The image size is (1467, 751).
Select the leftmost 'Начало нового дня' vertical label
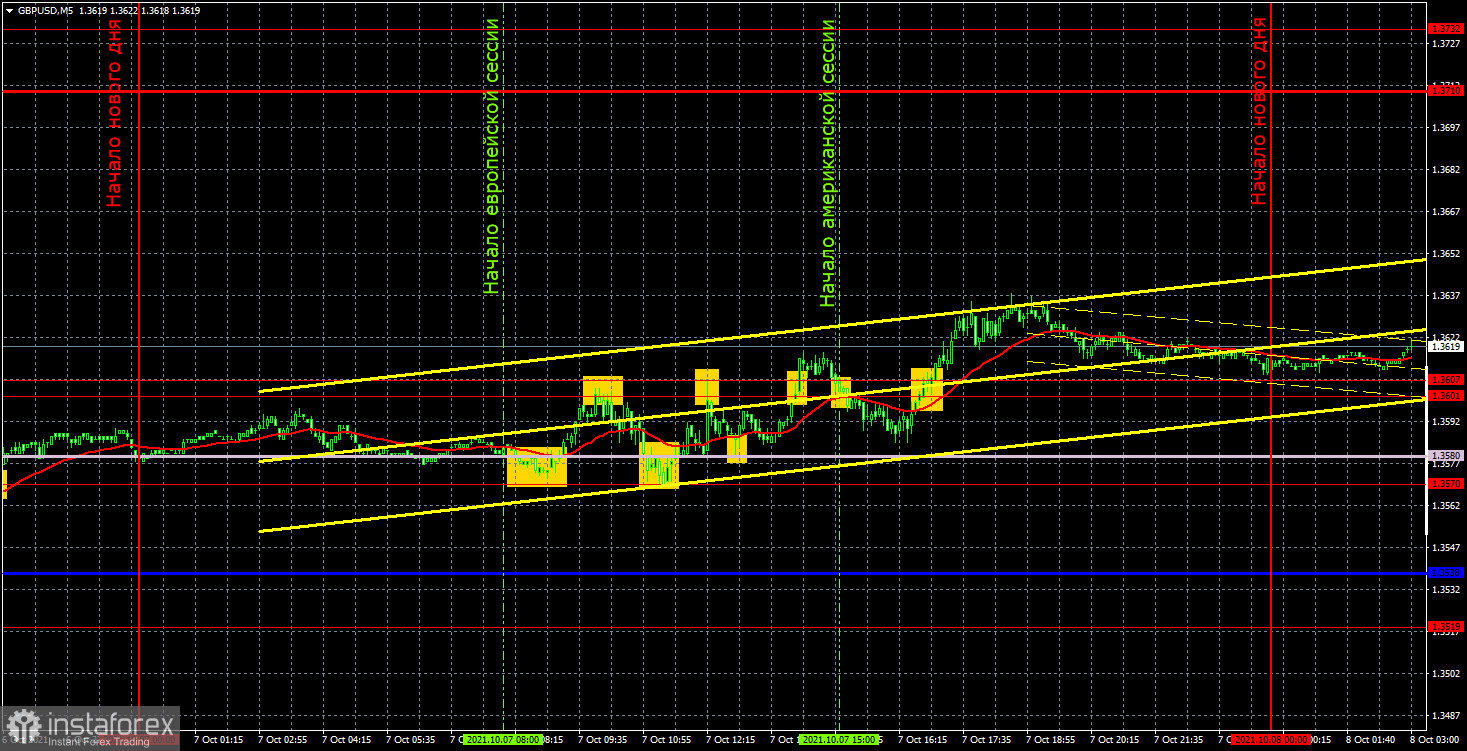[x=115, y=113]
